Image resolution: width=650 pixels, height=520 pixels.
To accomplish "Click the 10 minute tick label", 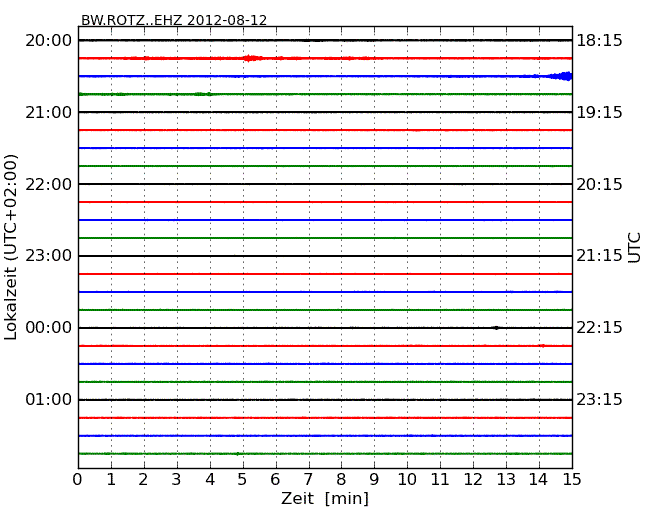I will (x=407, y=480).
